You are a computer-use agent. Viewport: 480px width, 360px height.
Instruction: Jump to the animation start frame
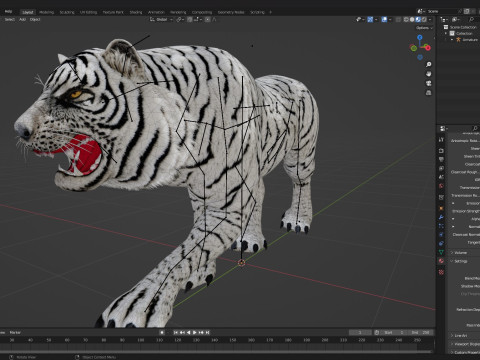click(176, 332)
